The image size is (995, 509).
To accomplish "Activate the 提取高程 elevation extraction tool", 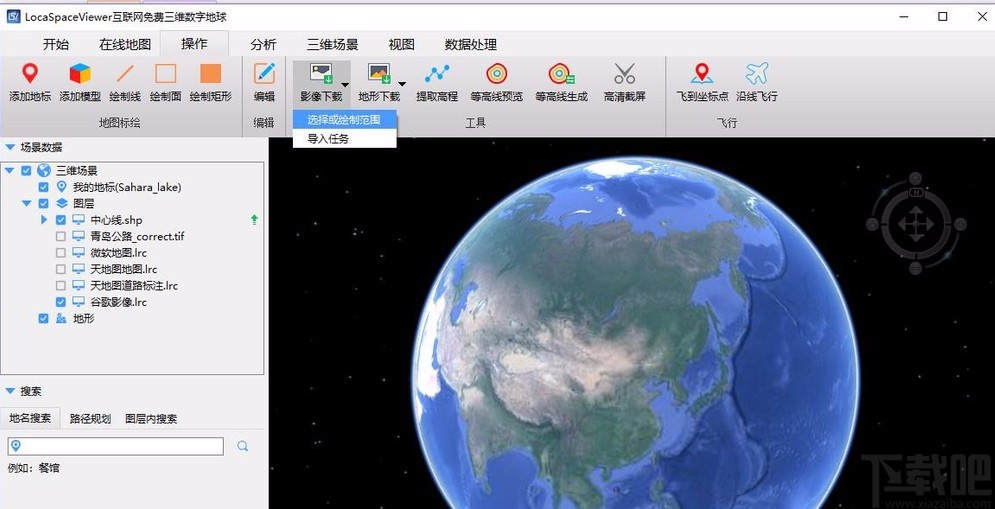I will (x=437, y=83).
